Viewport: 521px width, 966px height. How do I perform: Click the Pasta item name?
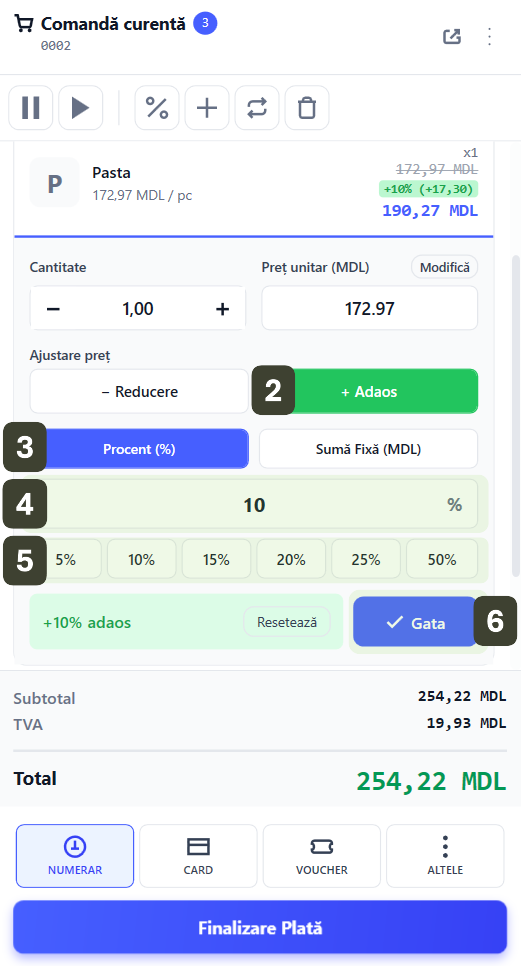click(111, 173)
